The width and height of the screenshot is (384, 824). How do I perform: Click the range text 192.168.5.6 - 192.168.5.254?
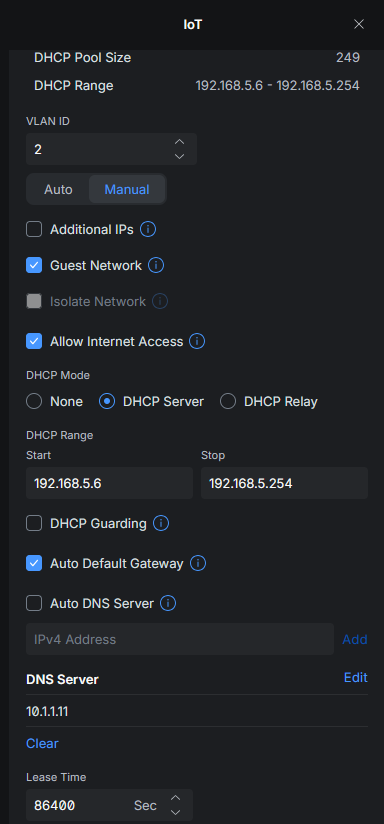pos(277,85)
